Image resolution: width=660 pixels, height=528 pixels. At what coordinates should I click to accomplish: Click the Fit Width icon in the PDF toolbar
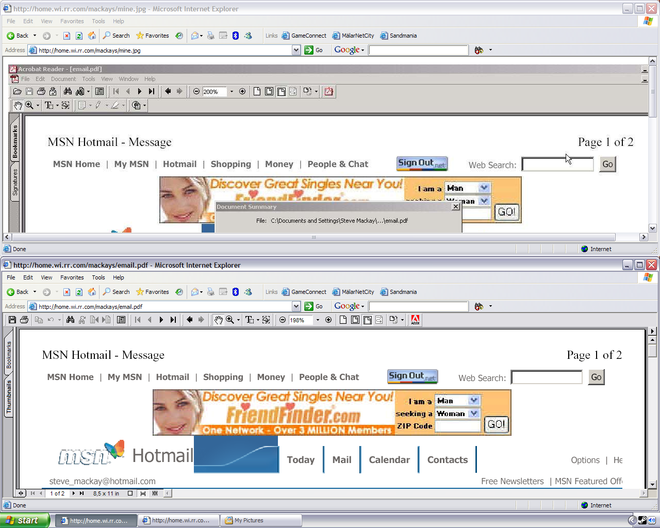(x=367, y=320)
